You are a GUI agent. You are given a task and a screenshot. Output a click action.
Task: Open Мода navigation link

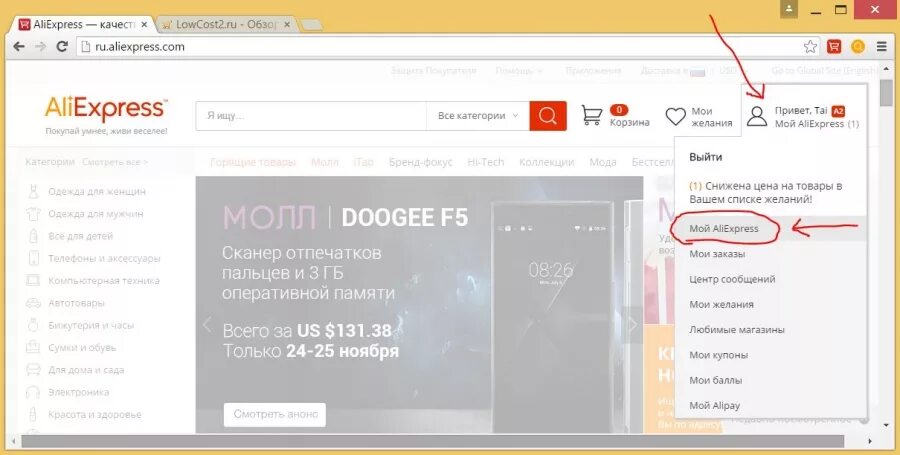tap(603, 162)
